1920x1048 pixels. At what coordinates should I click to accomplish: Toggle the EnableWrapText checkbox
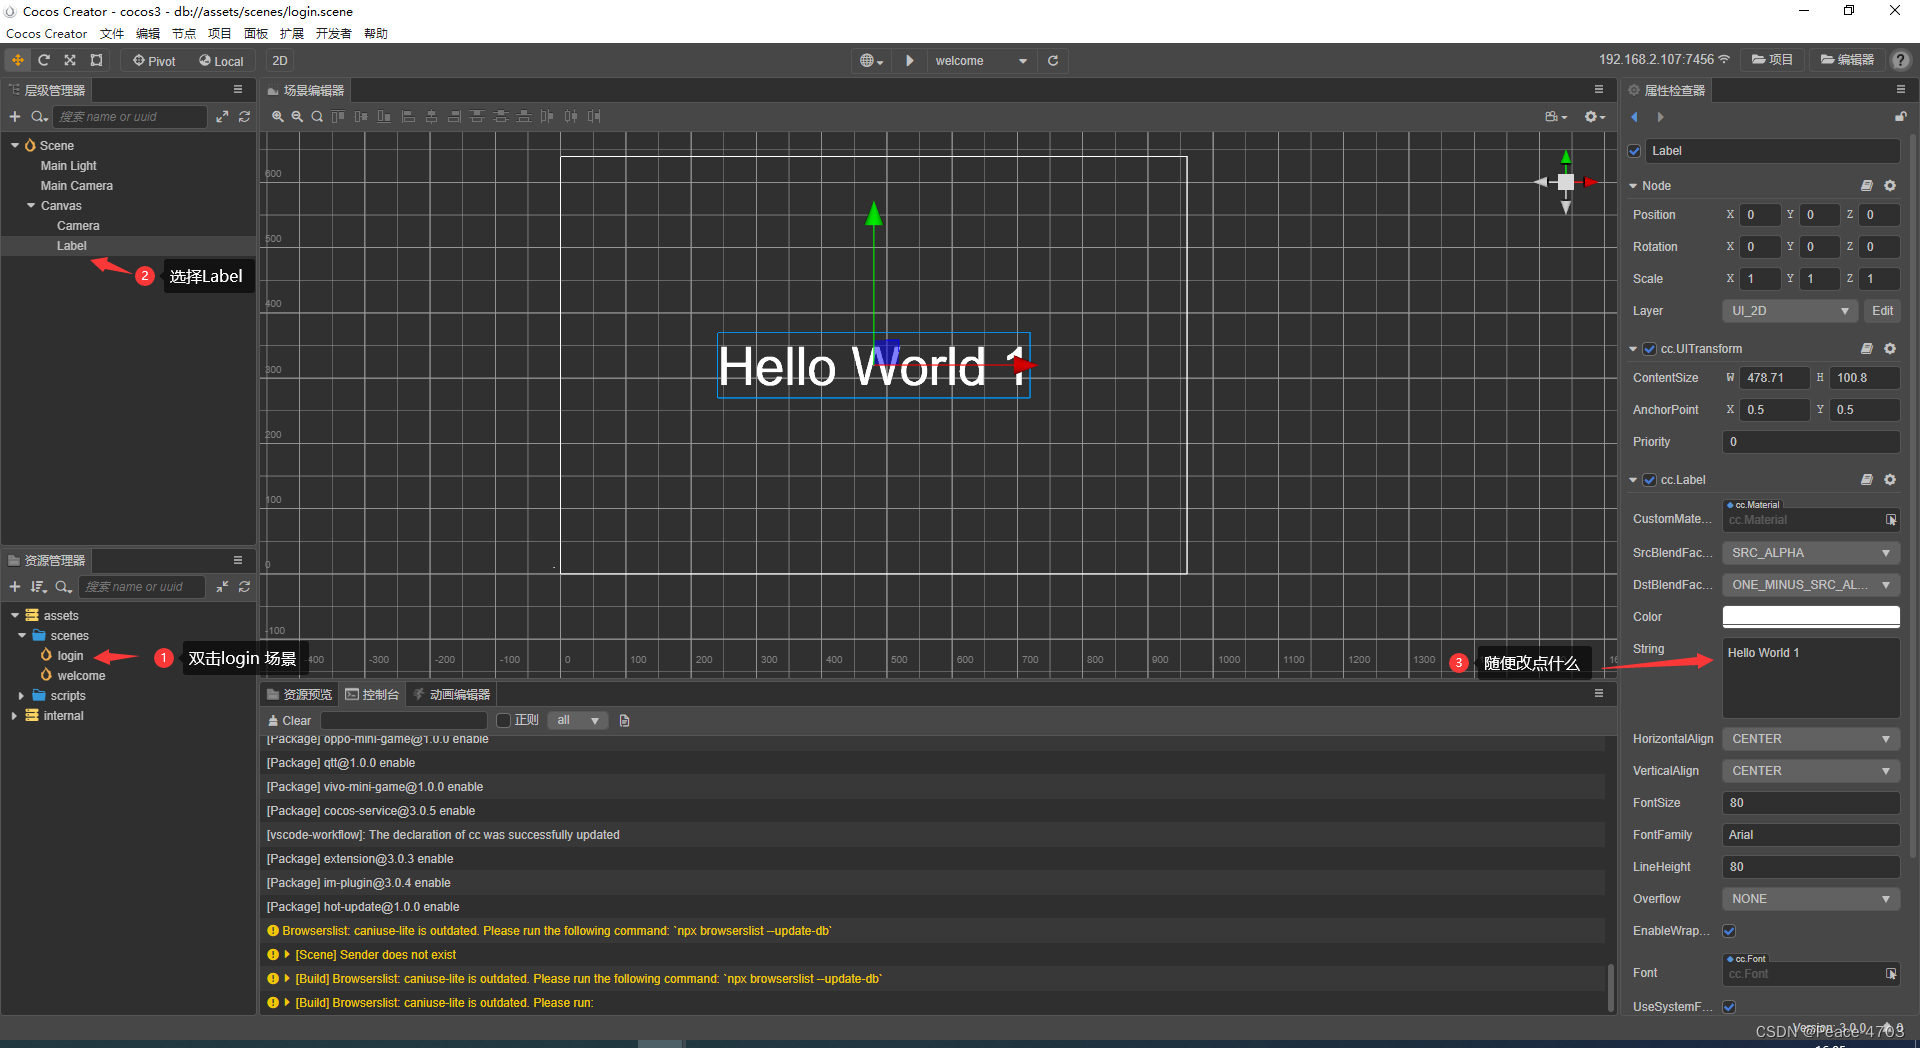tap(1729, 931)
